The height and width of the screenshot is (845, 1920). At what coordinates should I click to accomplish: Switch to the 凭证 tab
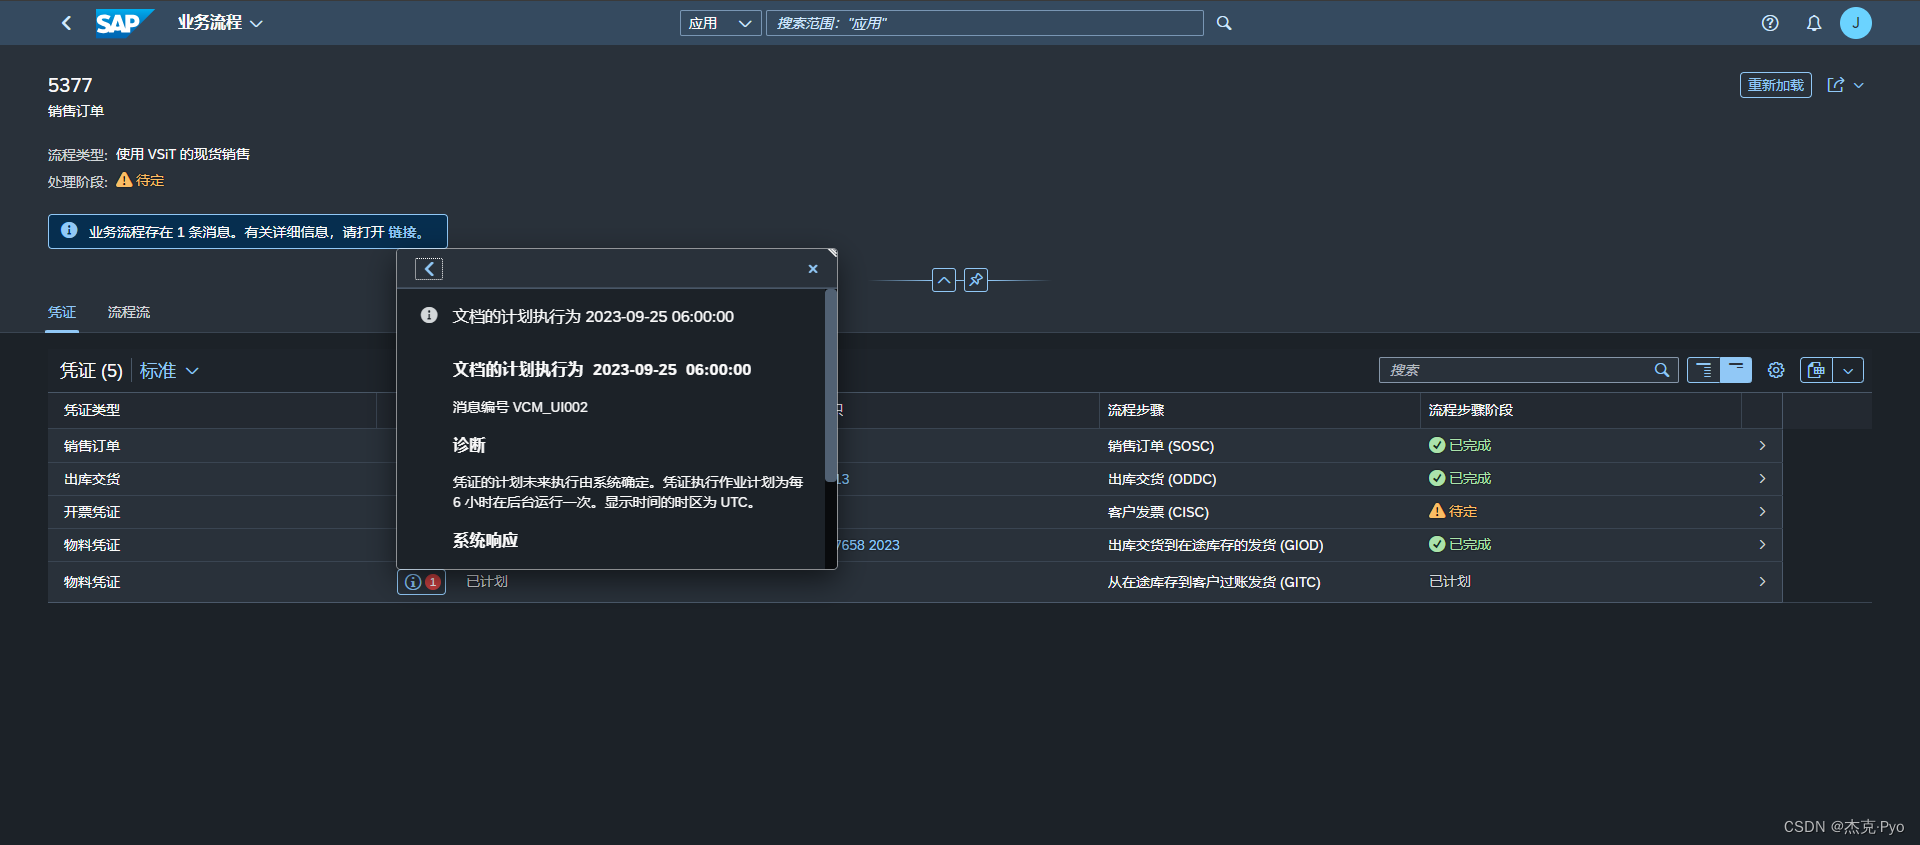62,312
